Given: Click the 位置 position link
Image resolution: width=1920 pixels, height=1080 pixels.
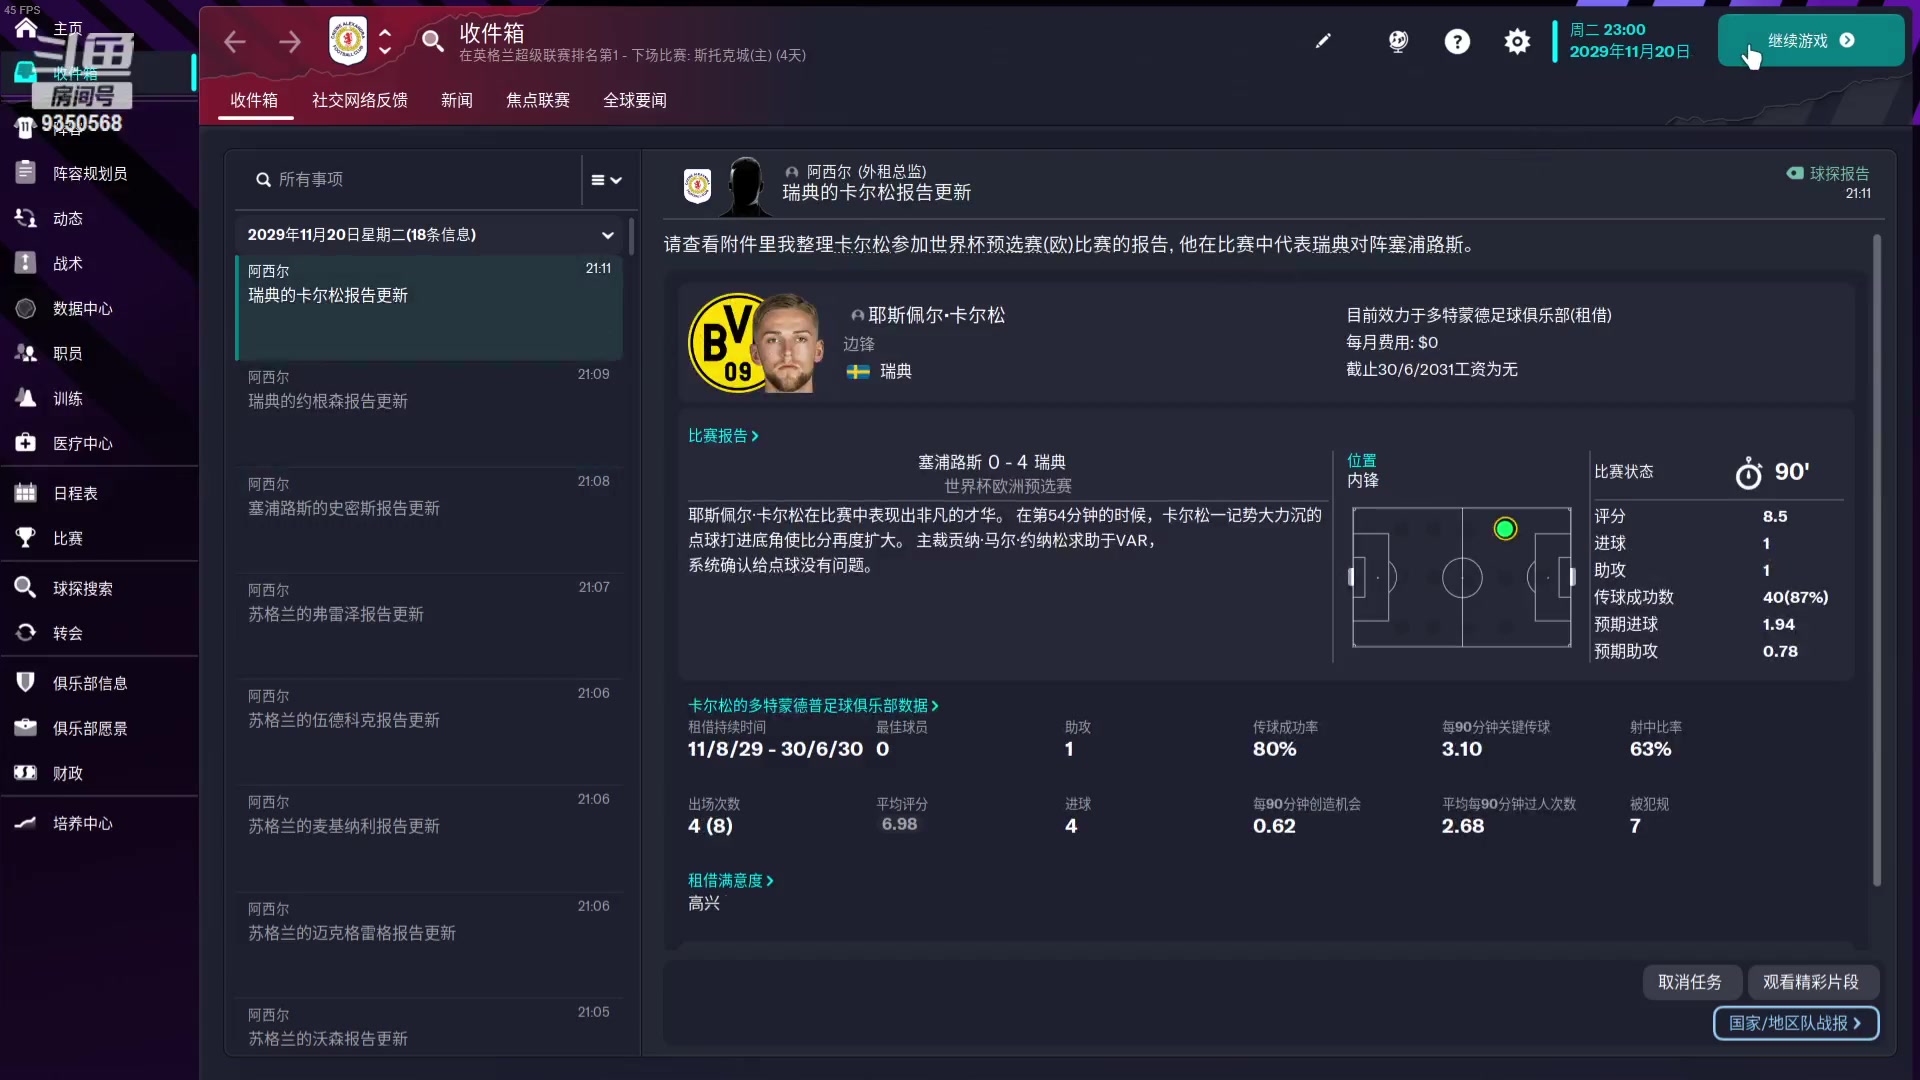Looking at the screenshot, I should [1362, 461].
